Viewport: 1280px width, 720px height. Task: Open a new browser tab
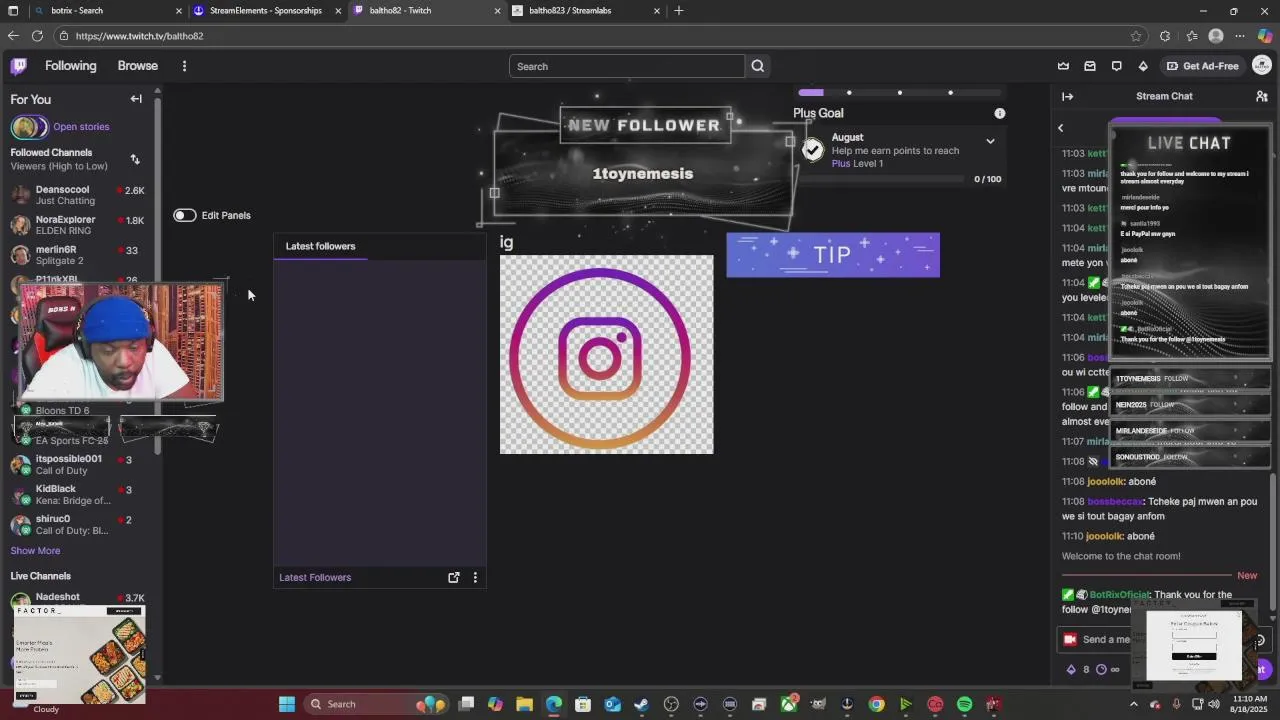coord(679,10)
